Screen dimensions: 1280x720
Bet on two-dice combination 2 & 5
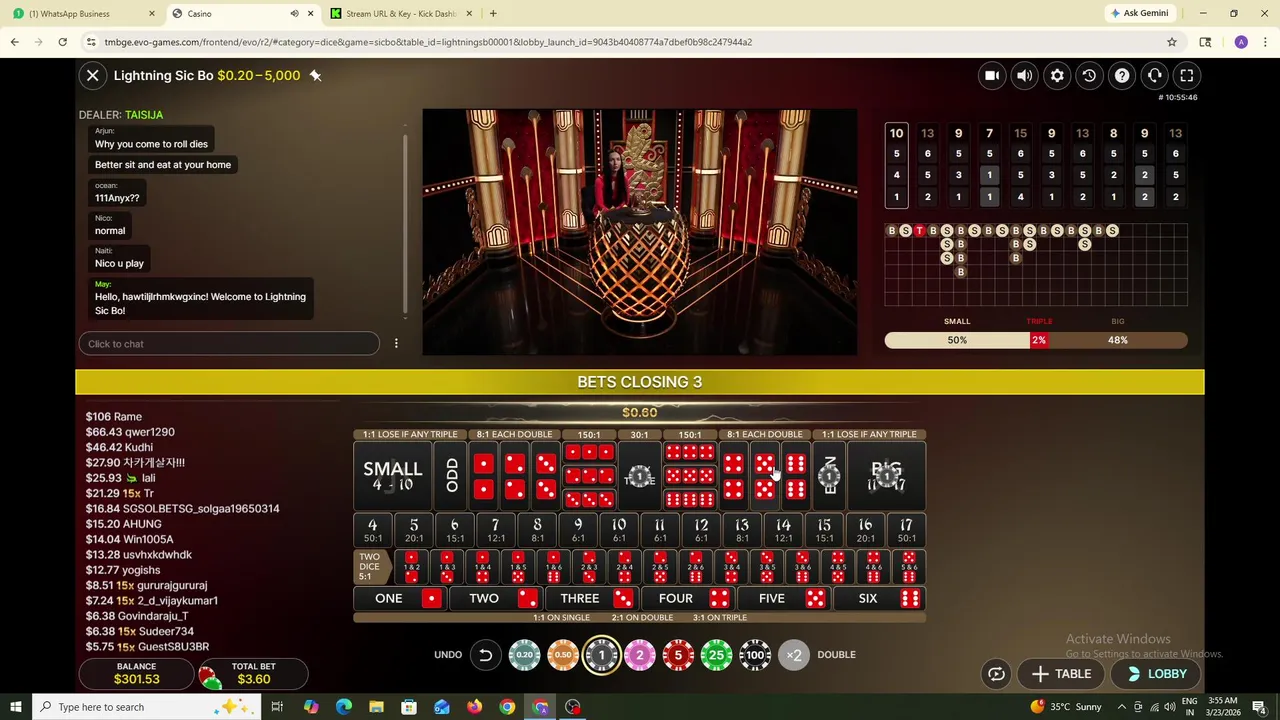click(x=660, y=567)
